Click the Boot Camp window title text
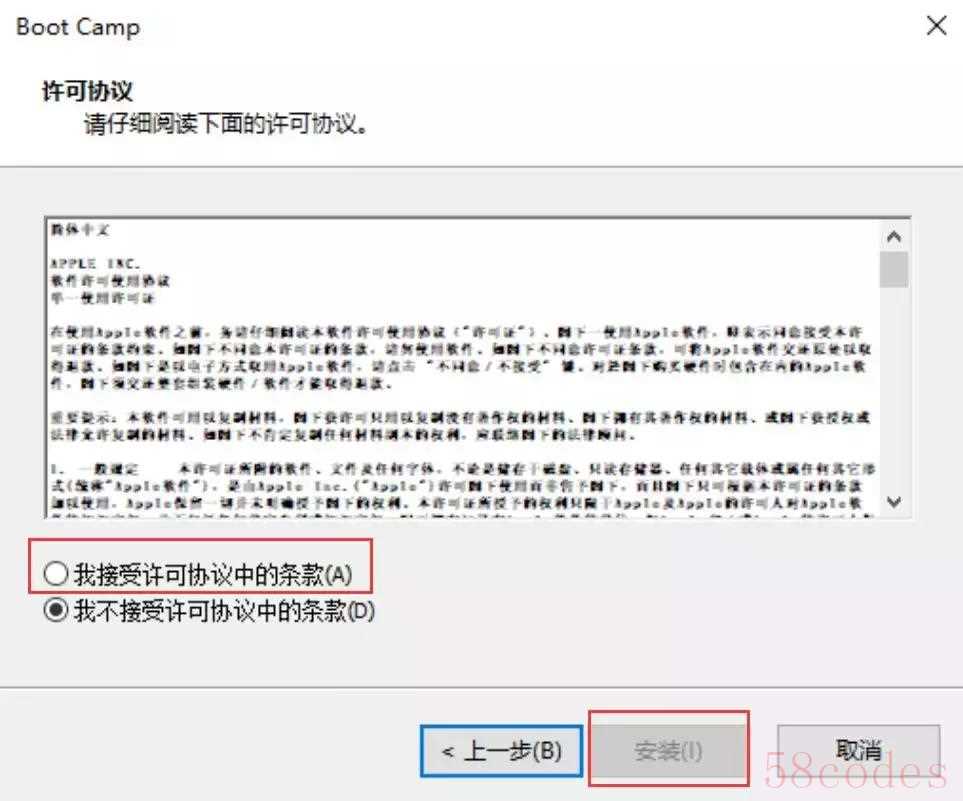963x801 pixels. coord(78,27)
